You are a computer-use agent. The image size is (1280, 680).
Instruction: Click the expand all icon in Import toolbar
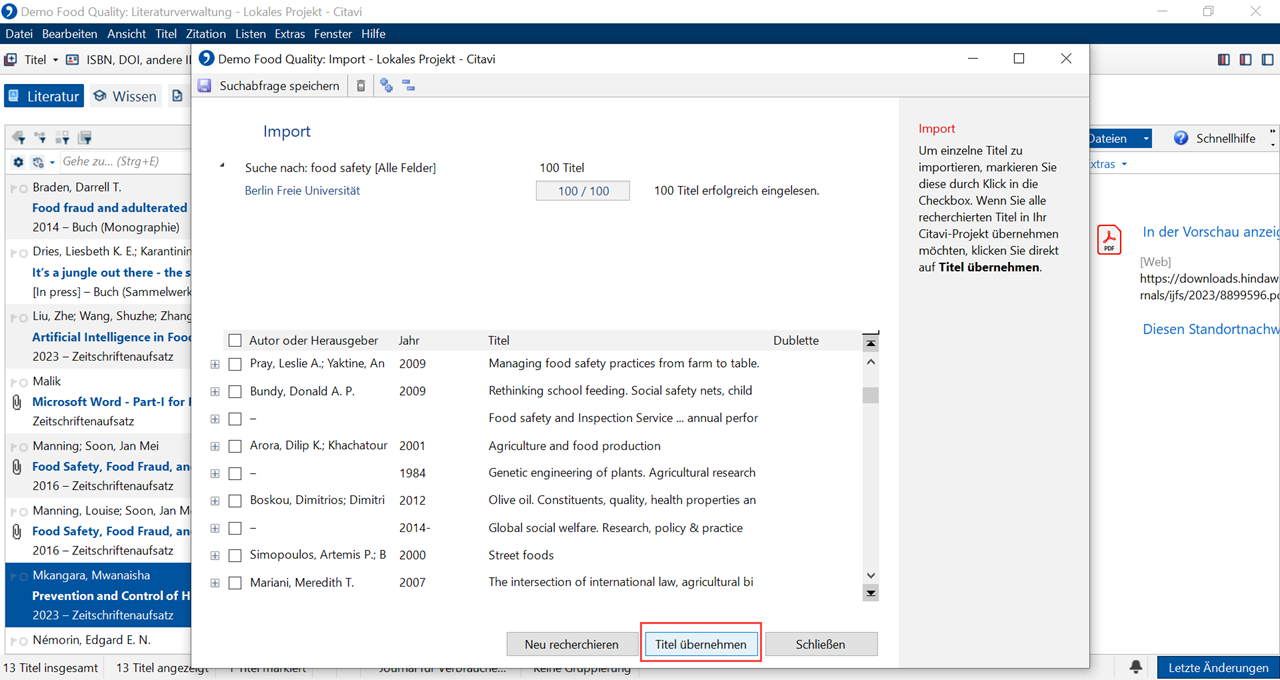pyautogui.click(x=386, y=86)
